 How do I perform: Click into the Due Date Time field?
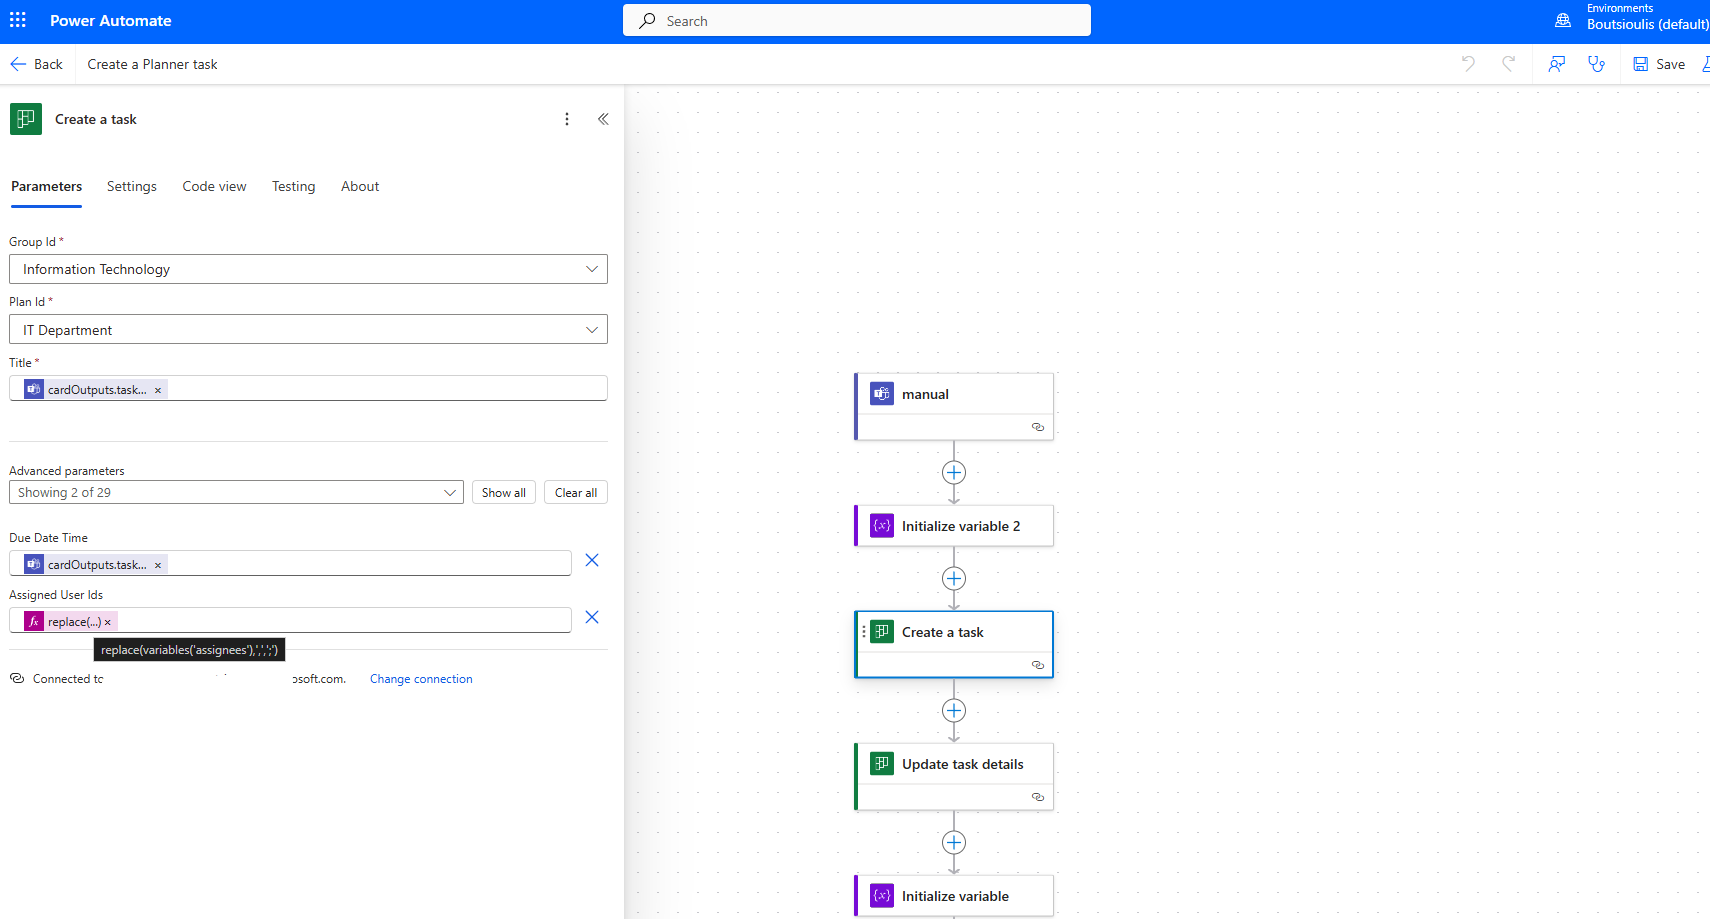[290, 564]
